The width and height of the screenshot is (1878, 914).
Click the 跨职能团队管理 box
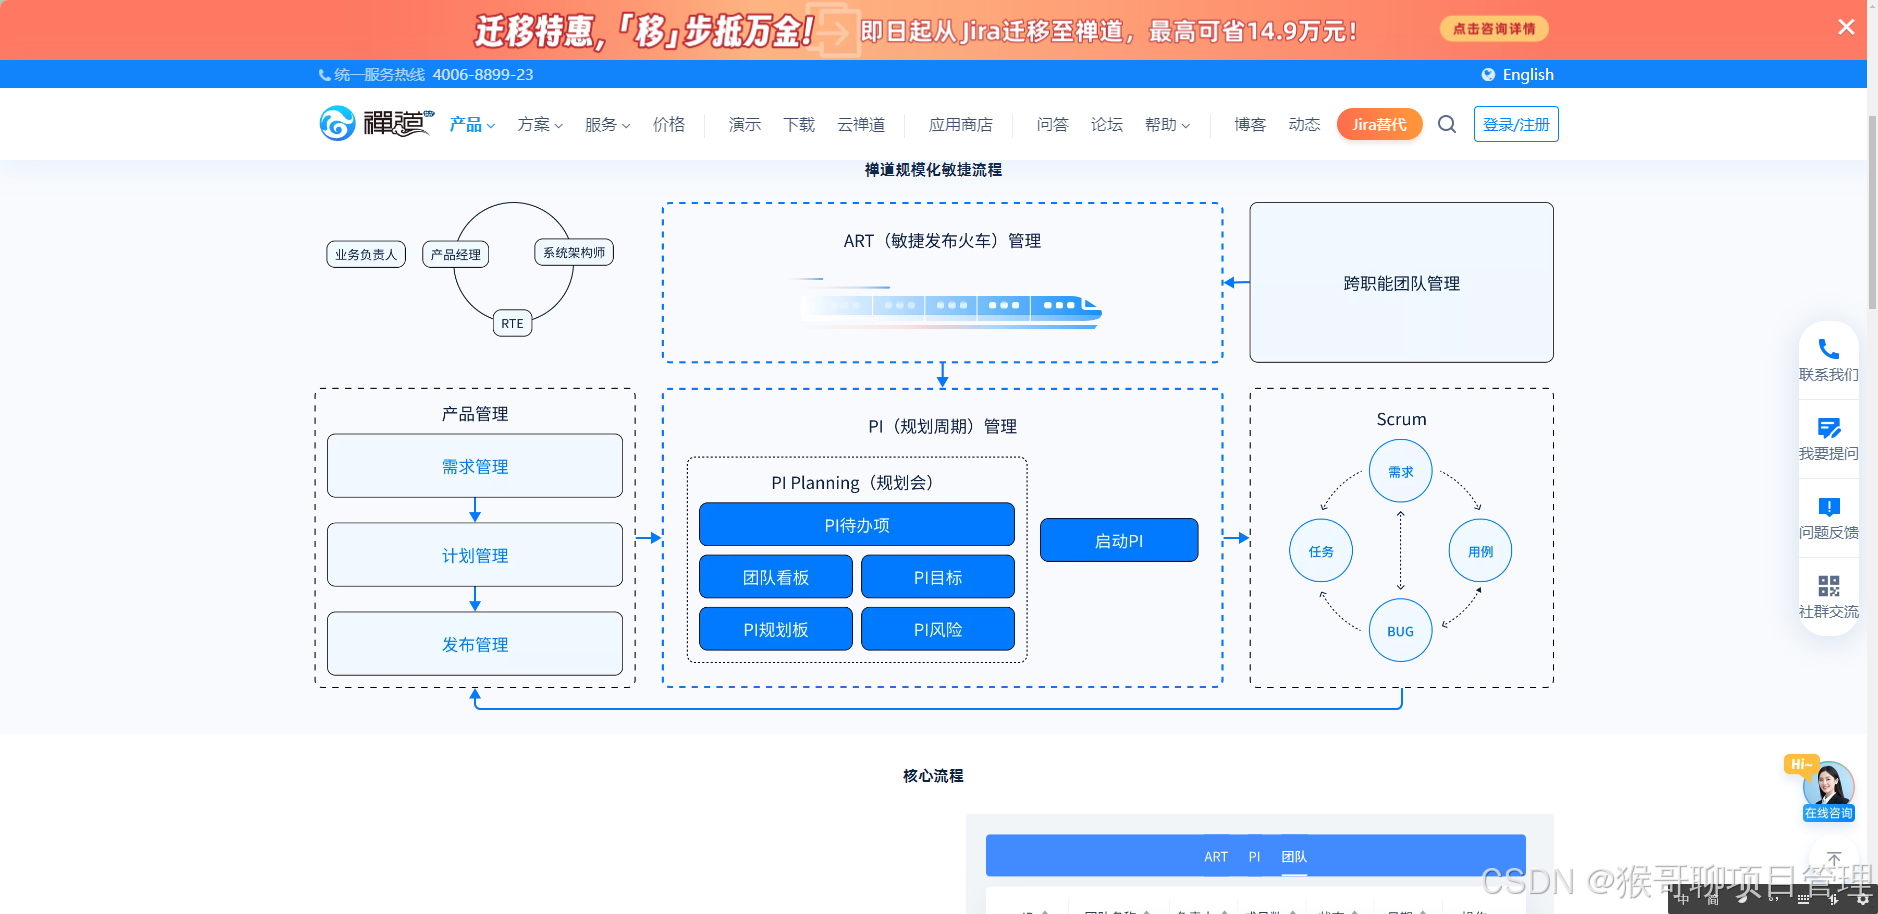[1401, 283]
